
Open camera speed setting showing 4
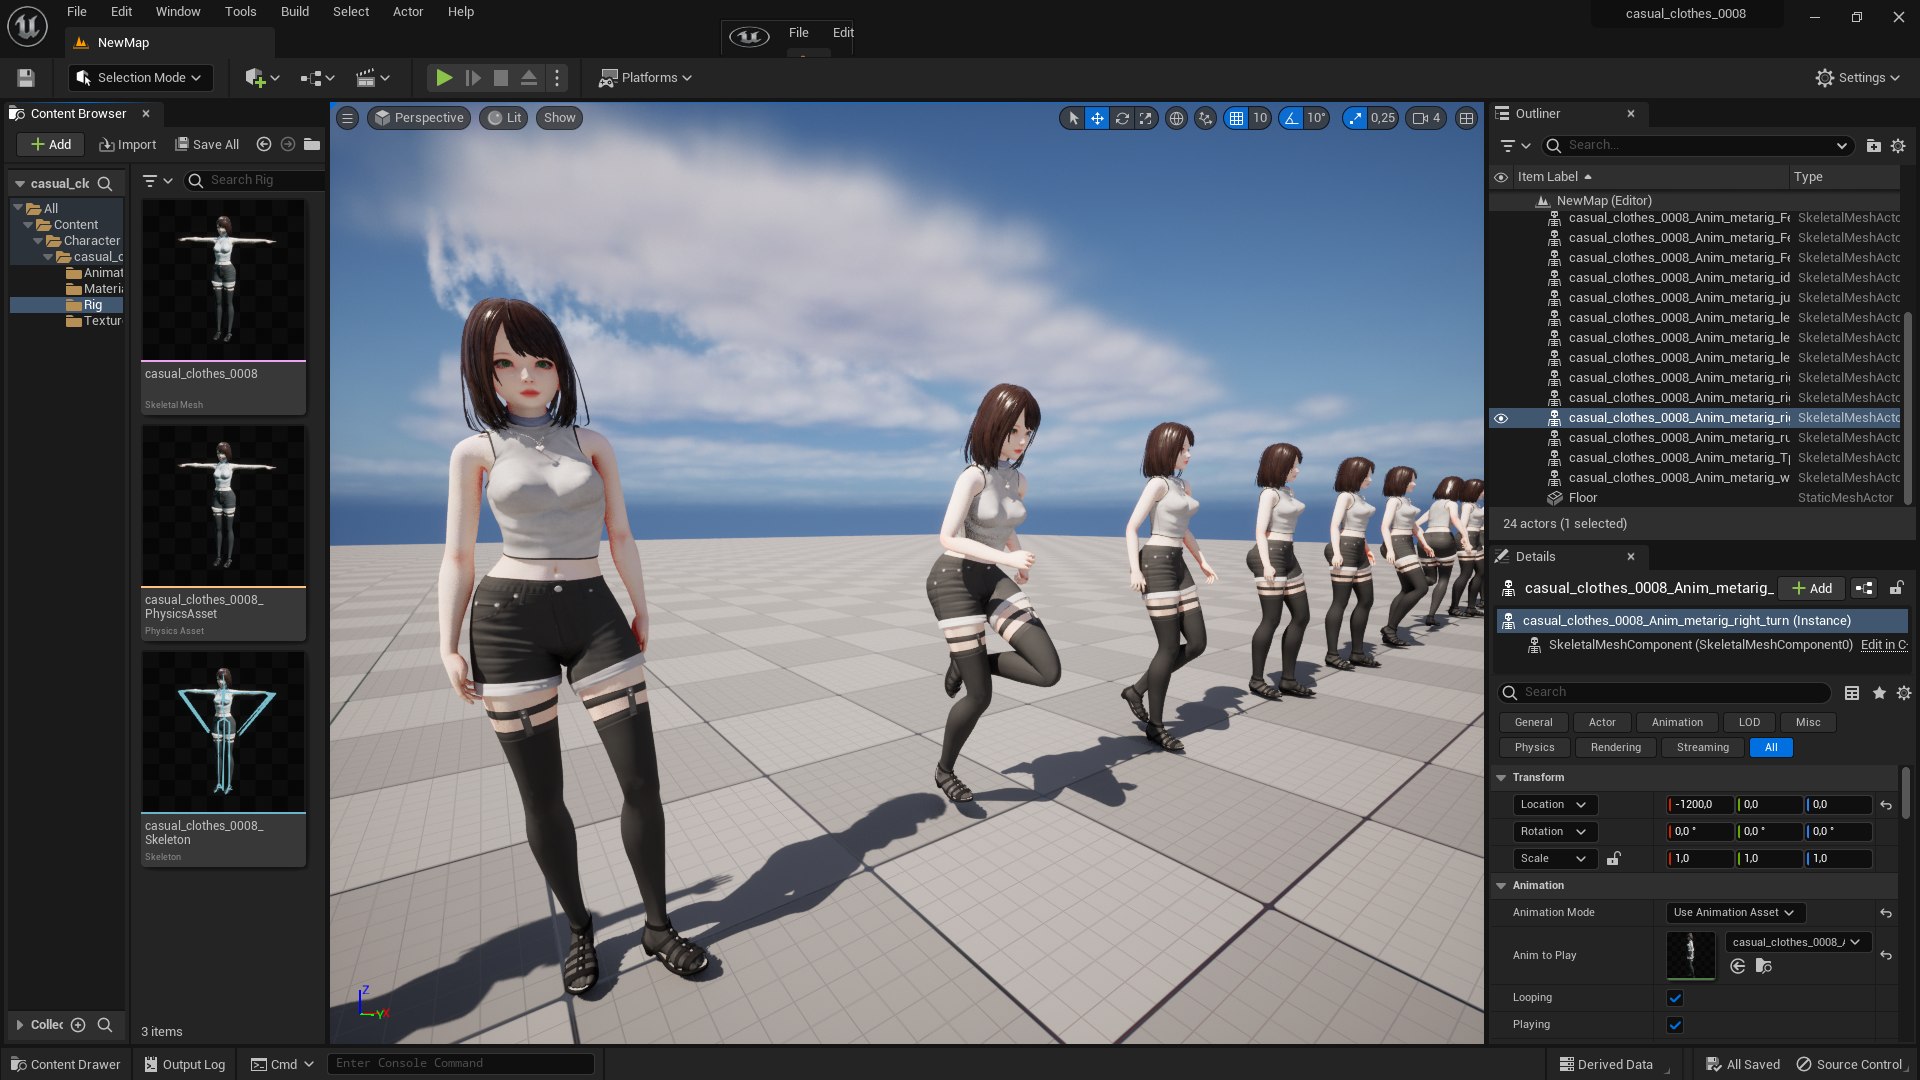pyautogui.click(x=1426, y=118)
